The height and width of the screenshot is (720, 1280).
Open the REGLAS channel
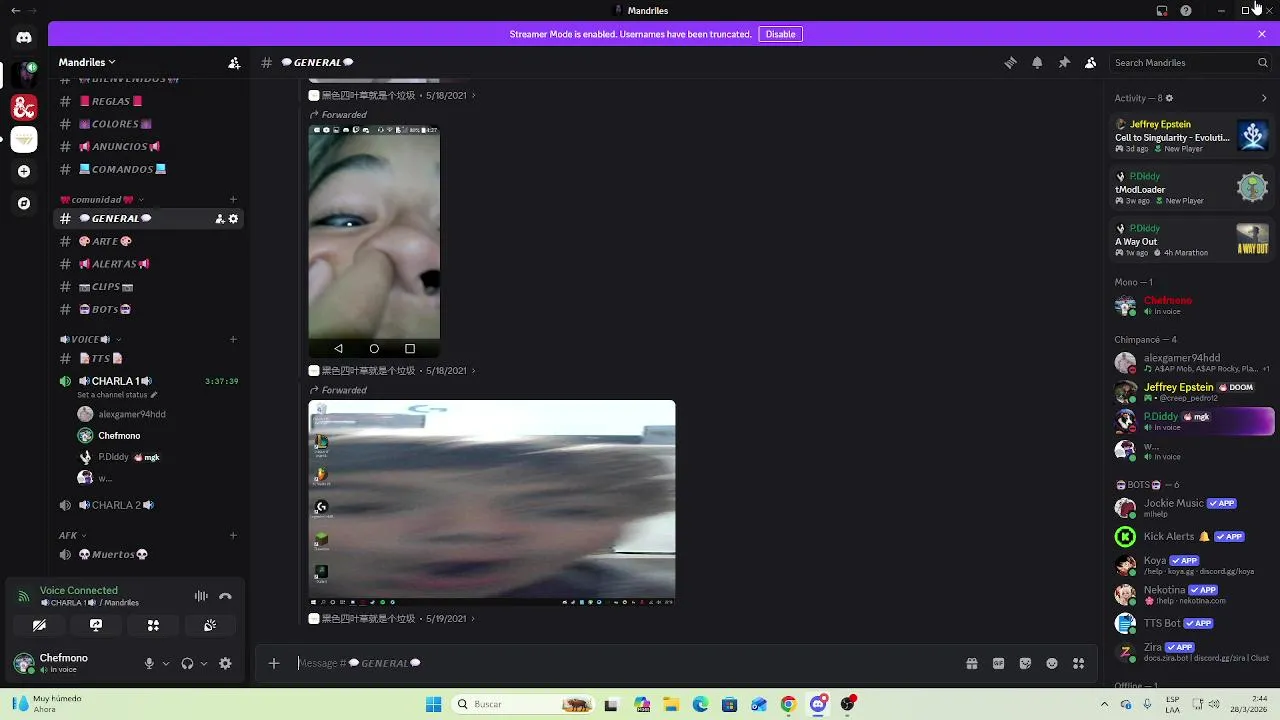148,101
